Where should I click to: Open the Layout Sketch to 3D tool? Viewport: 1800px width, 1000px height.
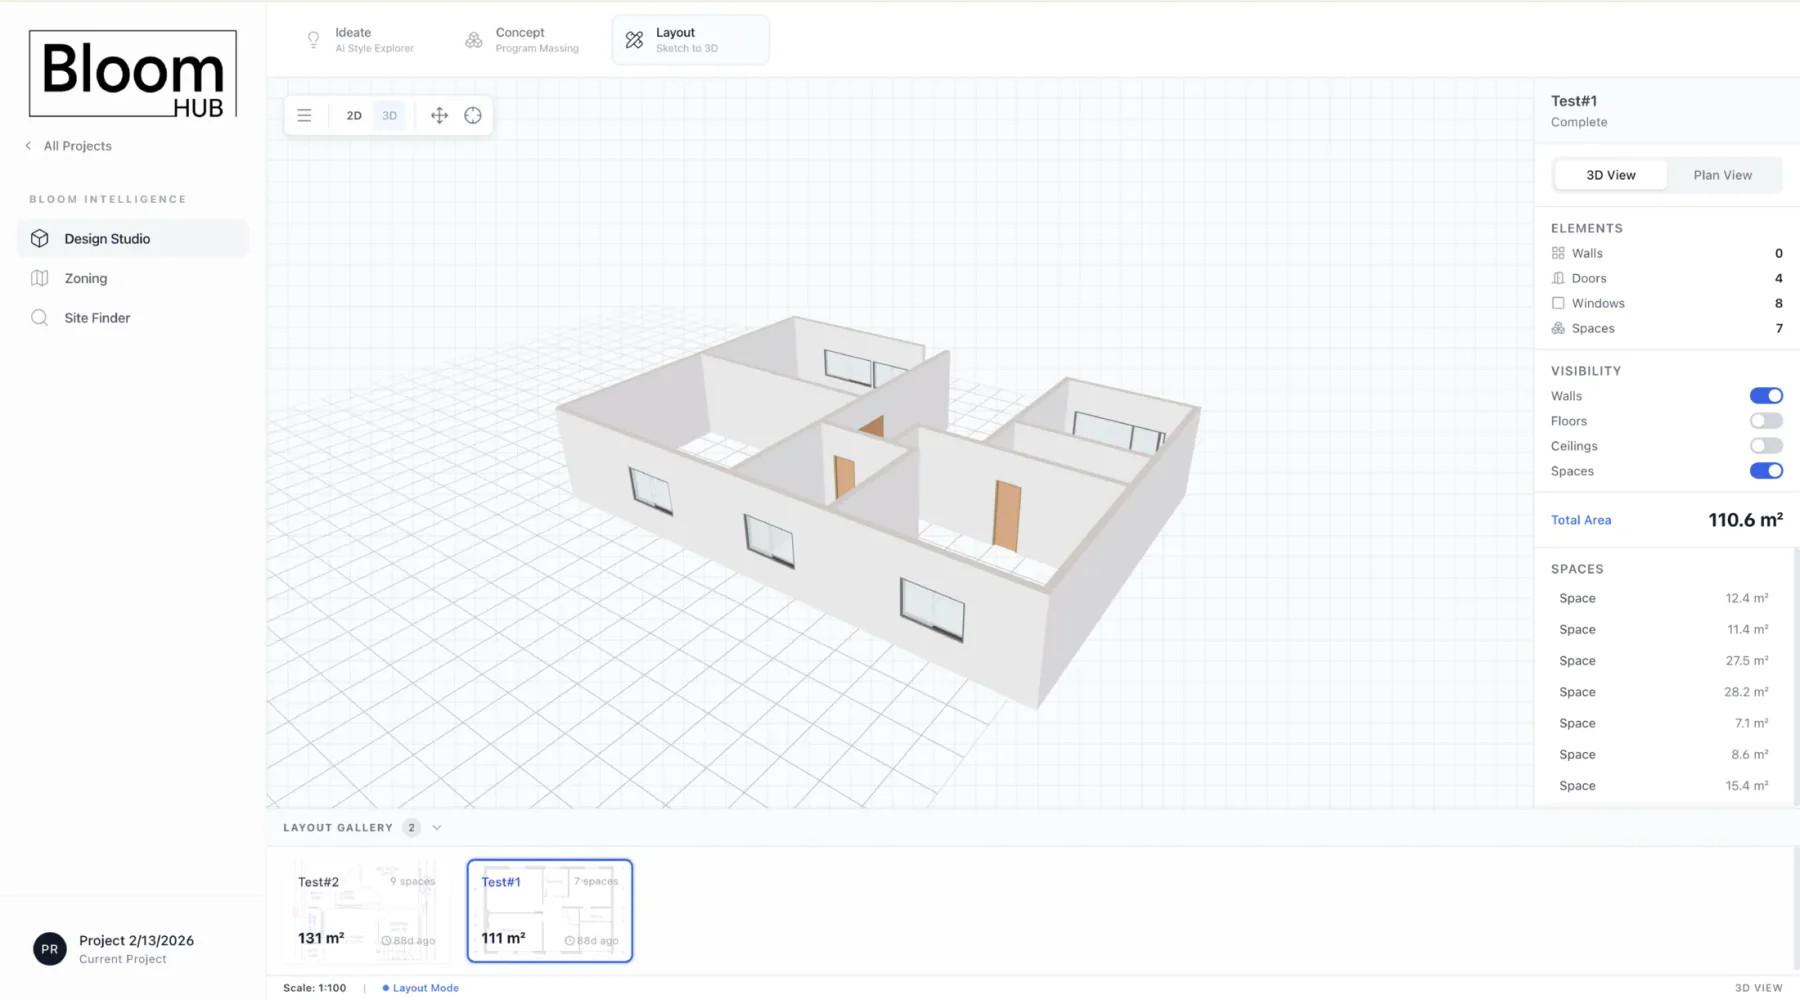pos(689,39)
